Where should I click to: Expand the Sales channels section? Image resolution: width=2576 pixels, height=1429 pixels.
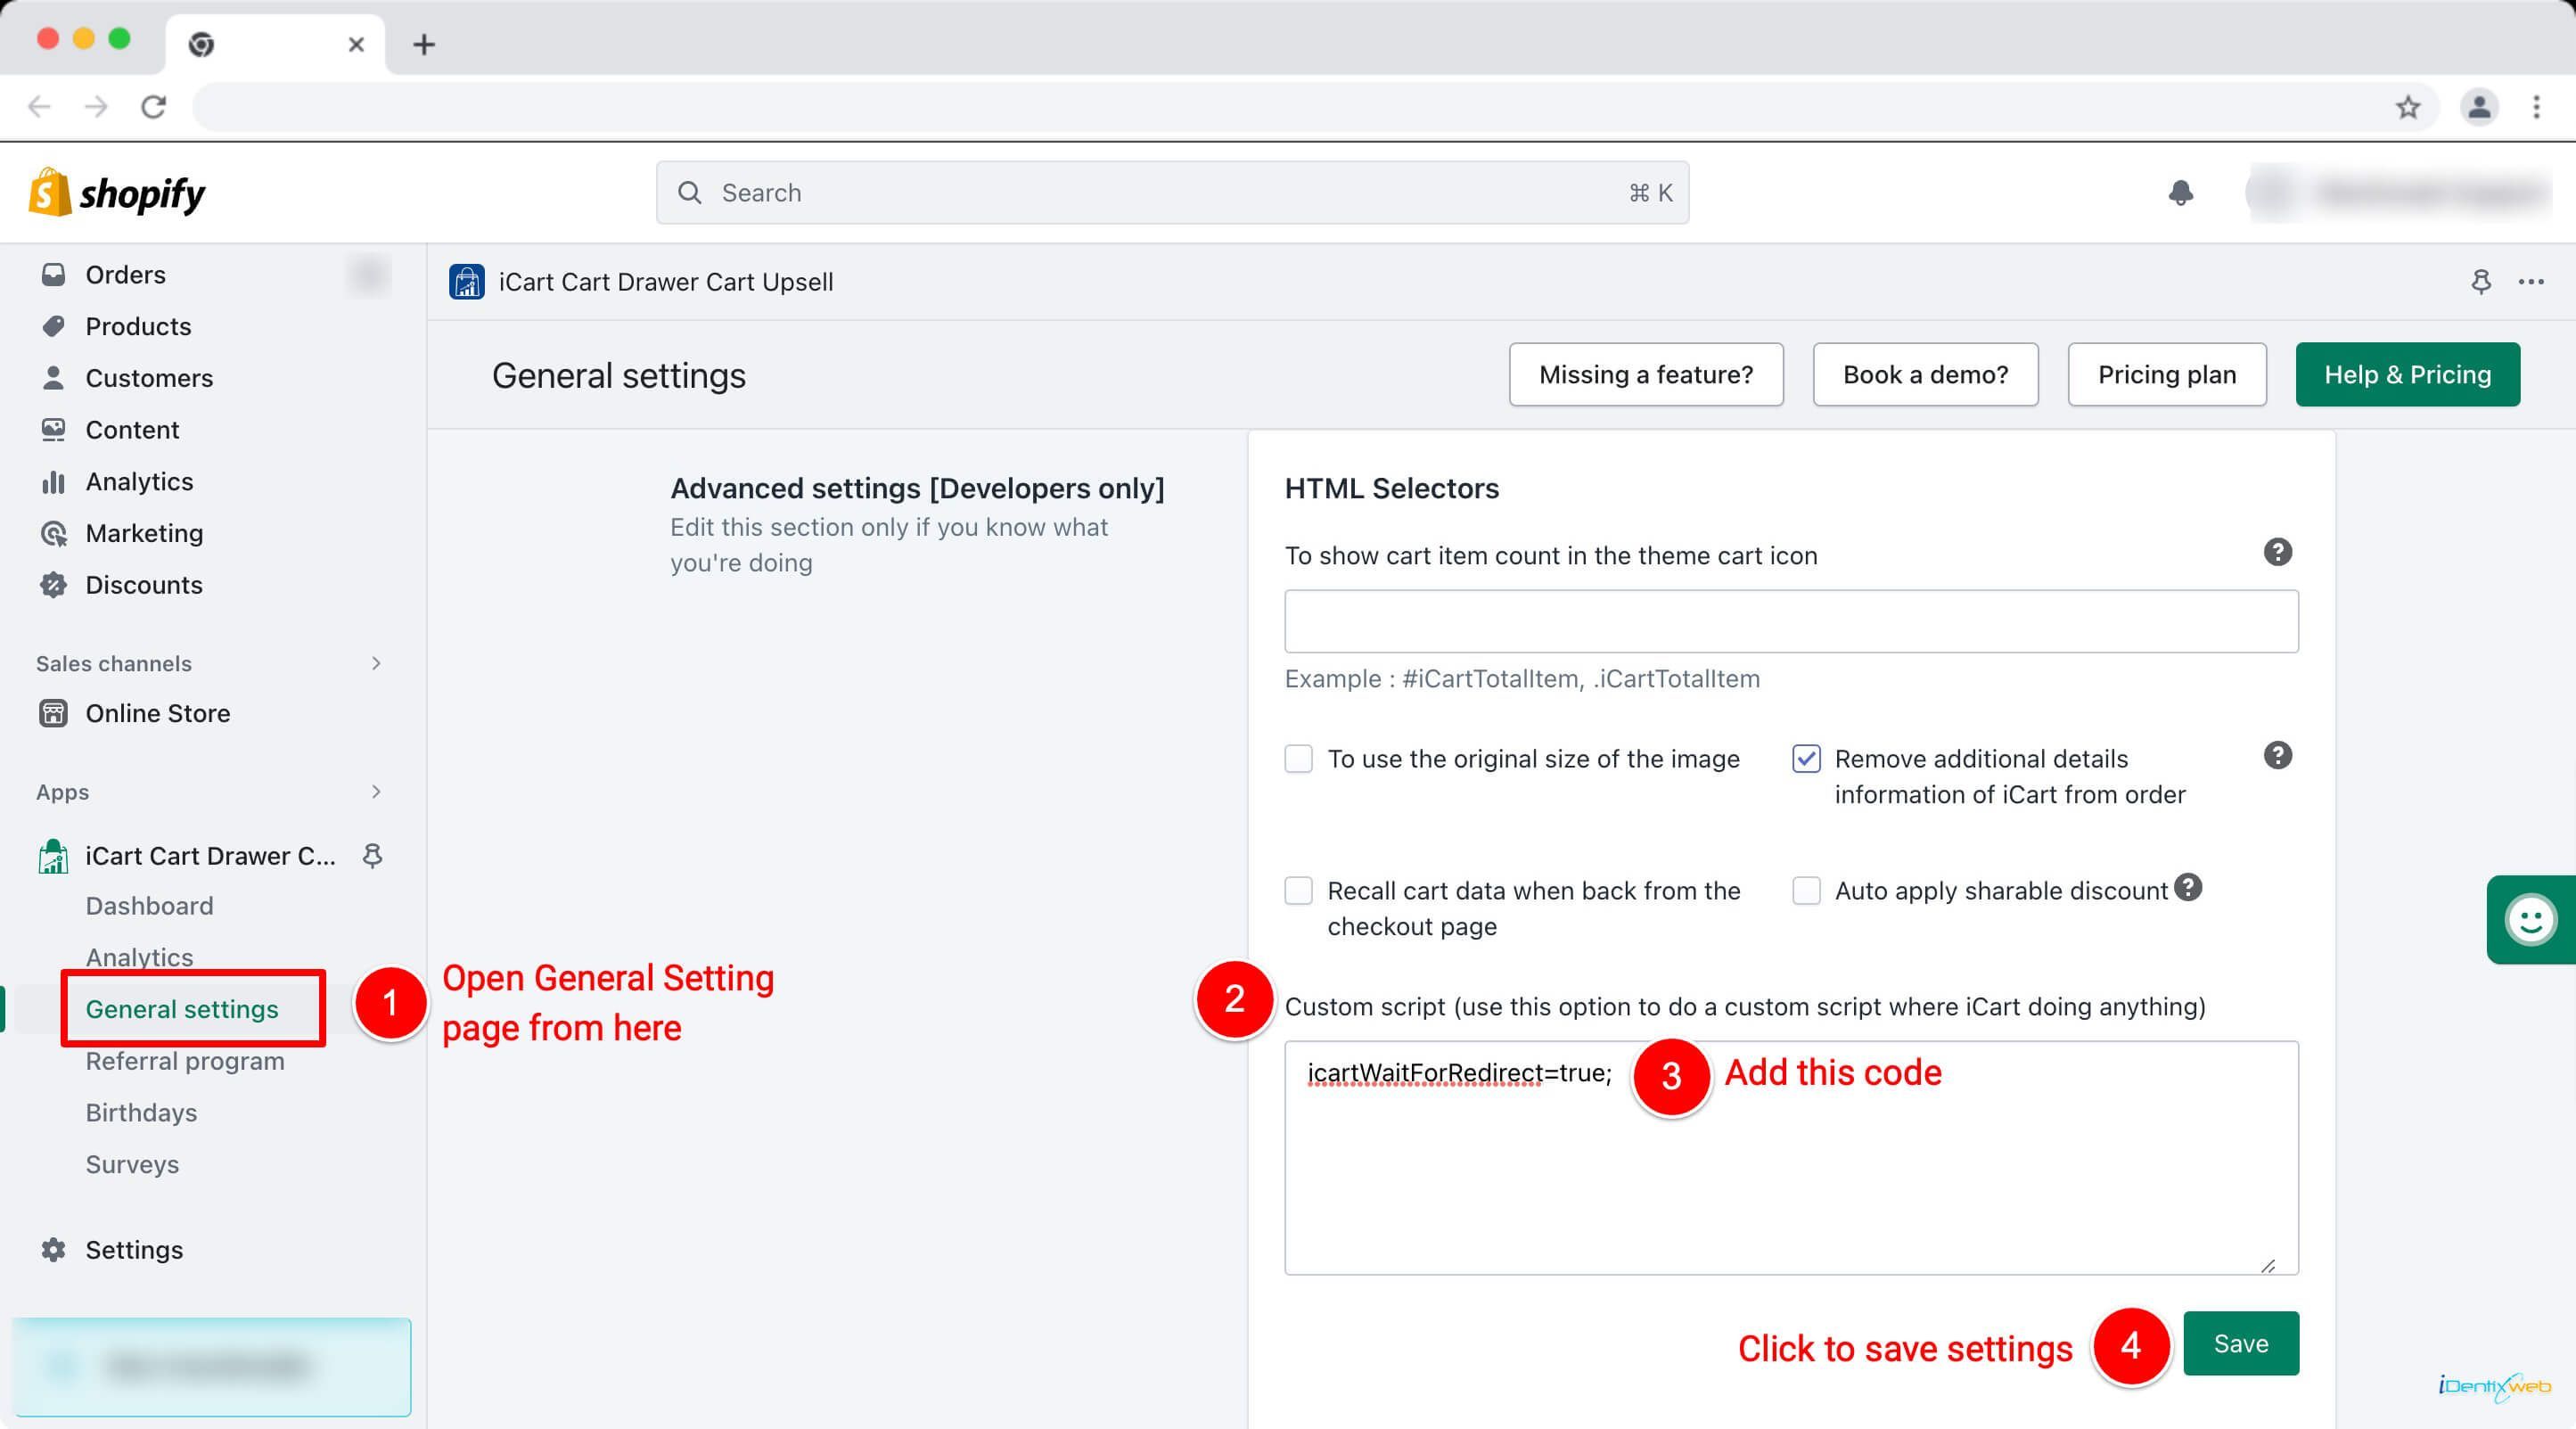click(x=376, y=663)
